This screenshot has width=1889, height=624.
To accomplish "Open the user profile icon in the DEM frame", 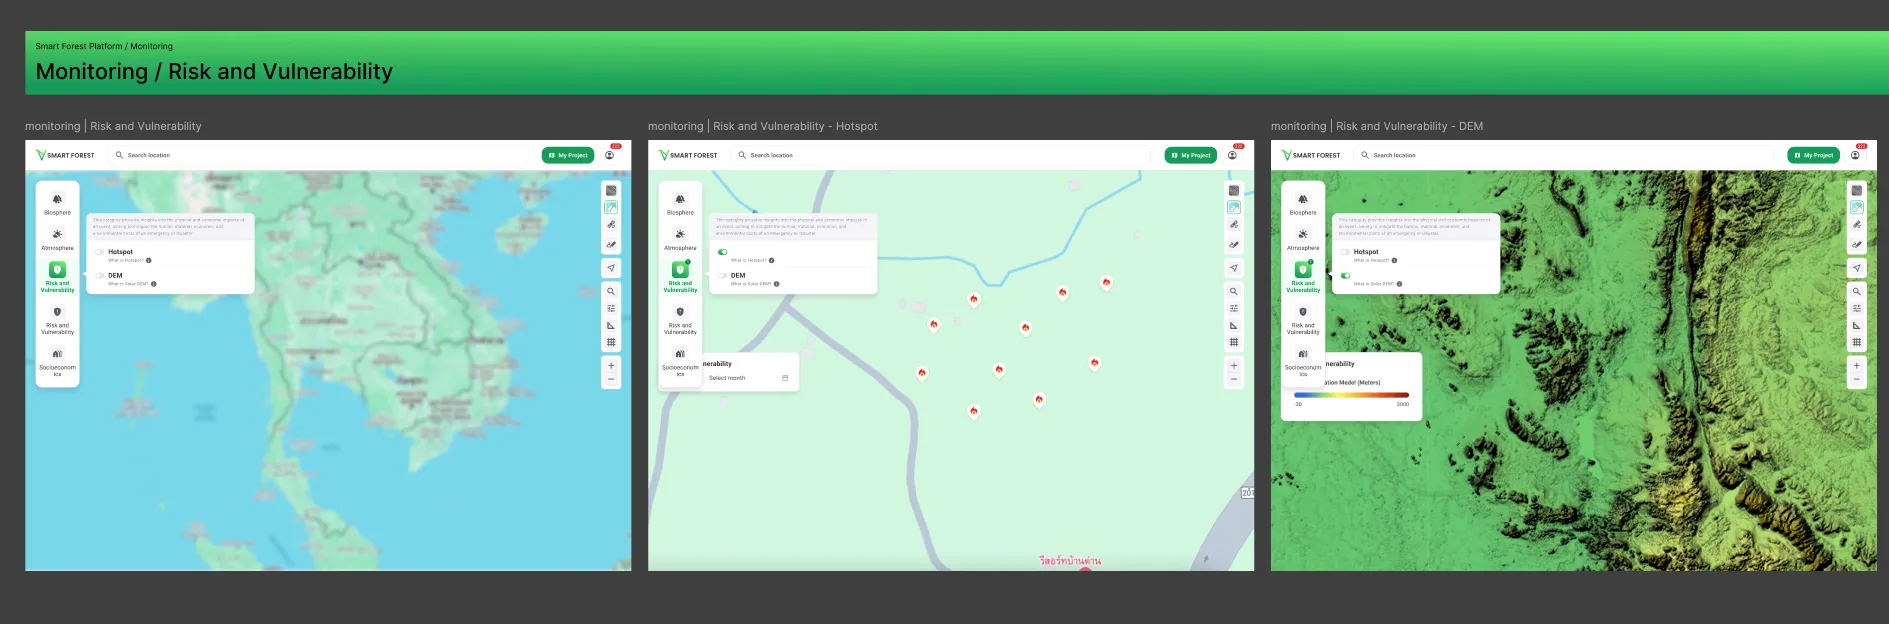I will point(1855,155).
